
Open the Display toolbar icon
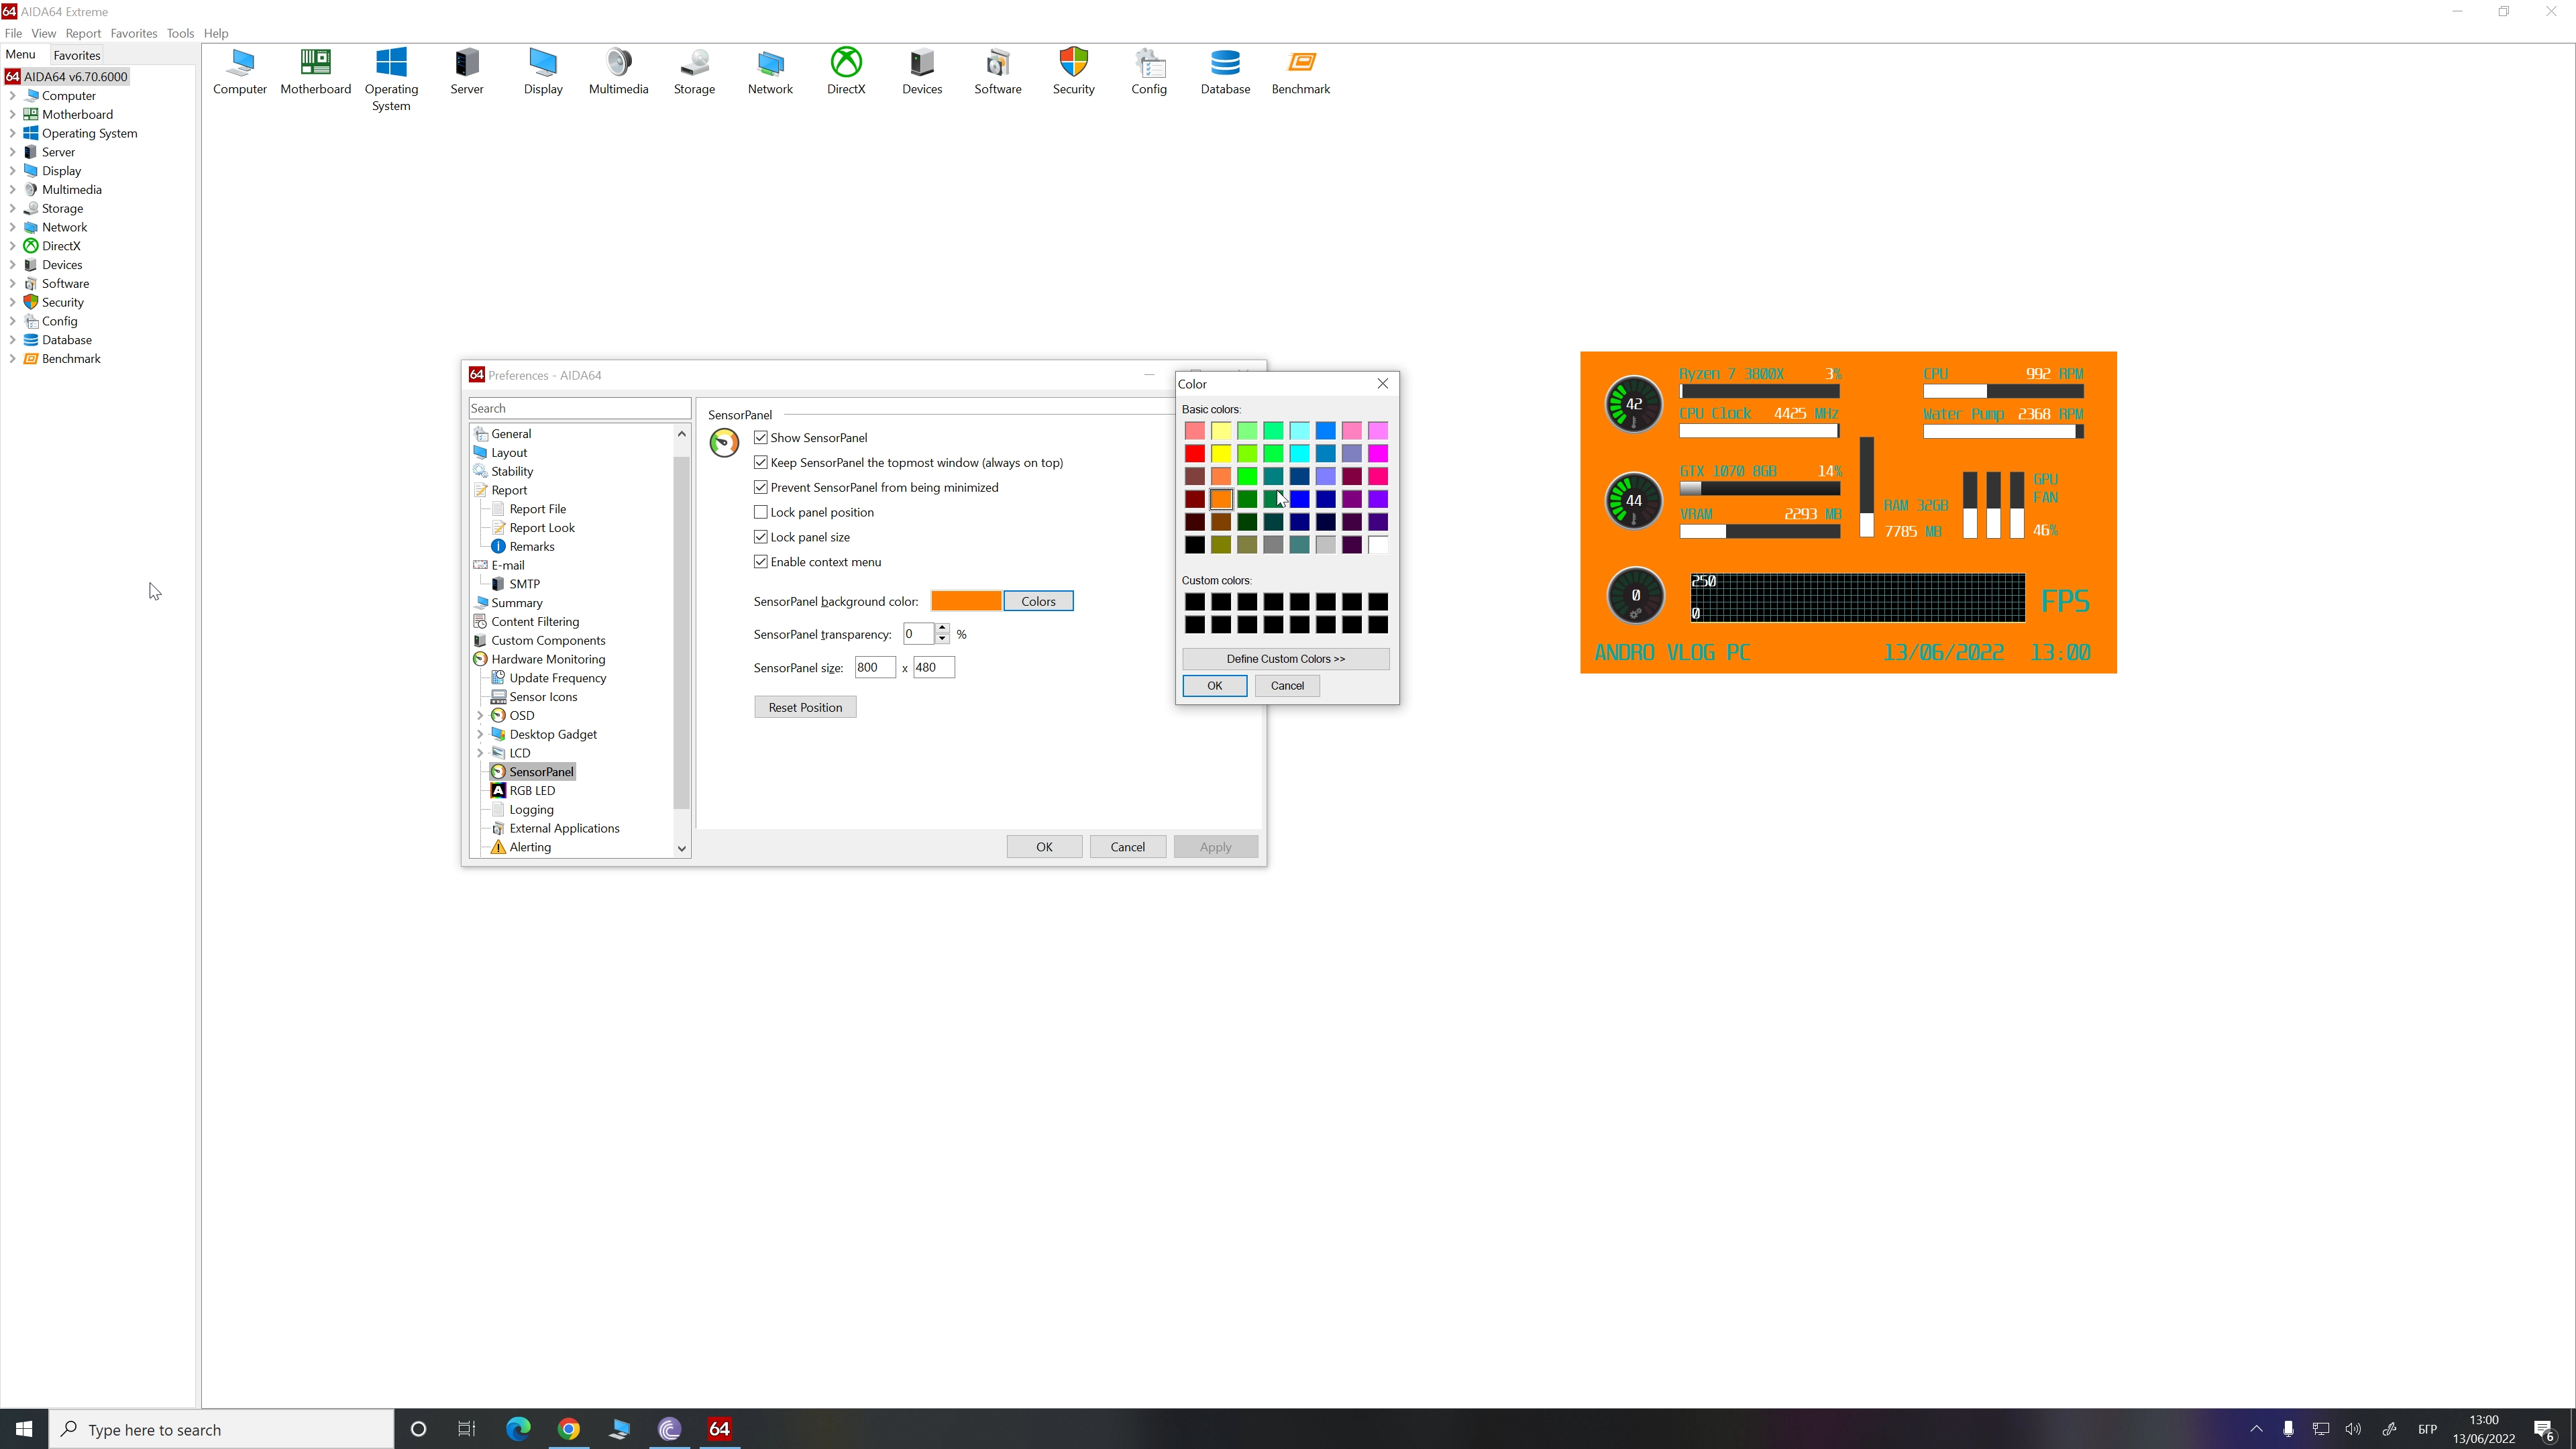pos(543,72)
